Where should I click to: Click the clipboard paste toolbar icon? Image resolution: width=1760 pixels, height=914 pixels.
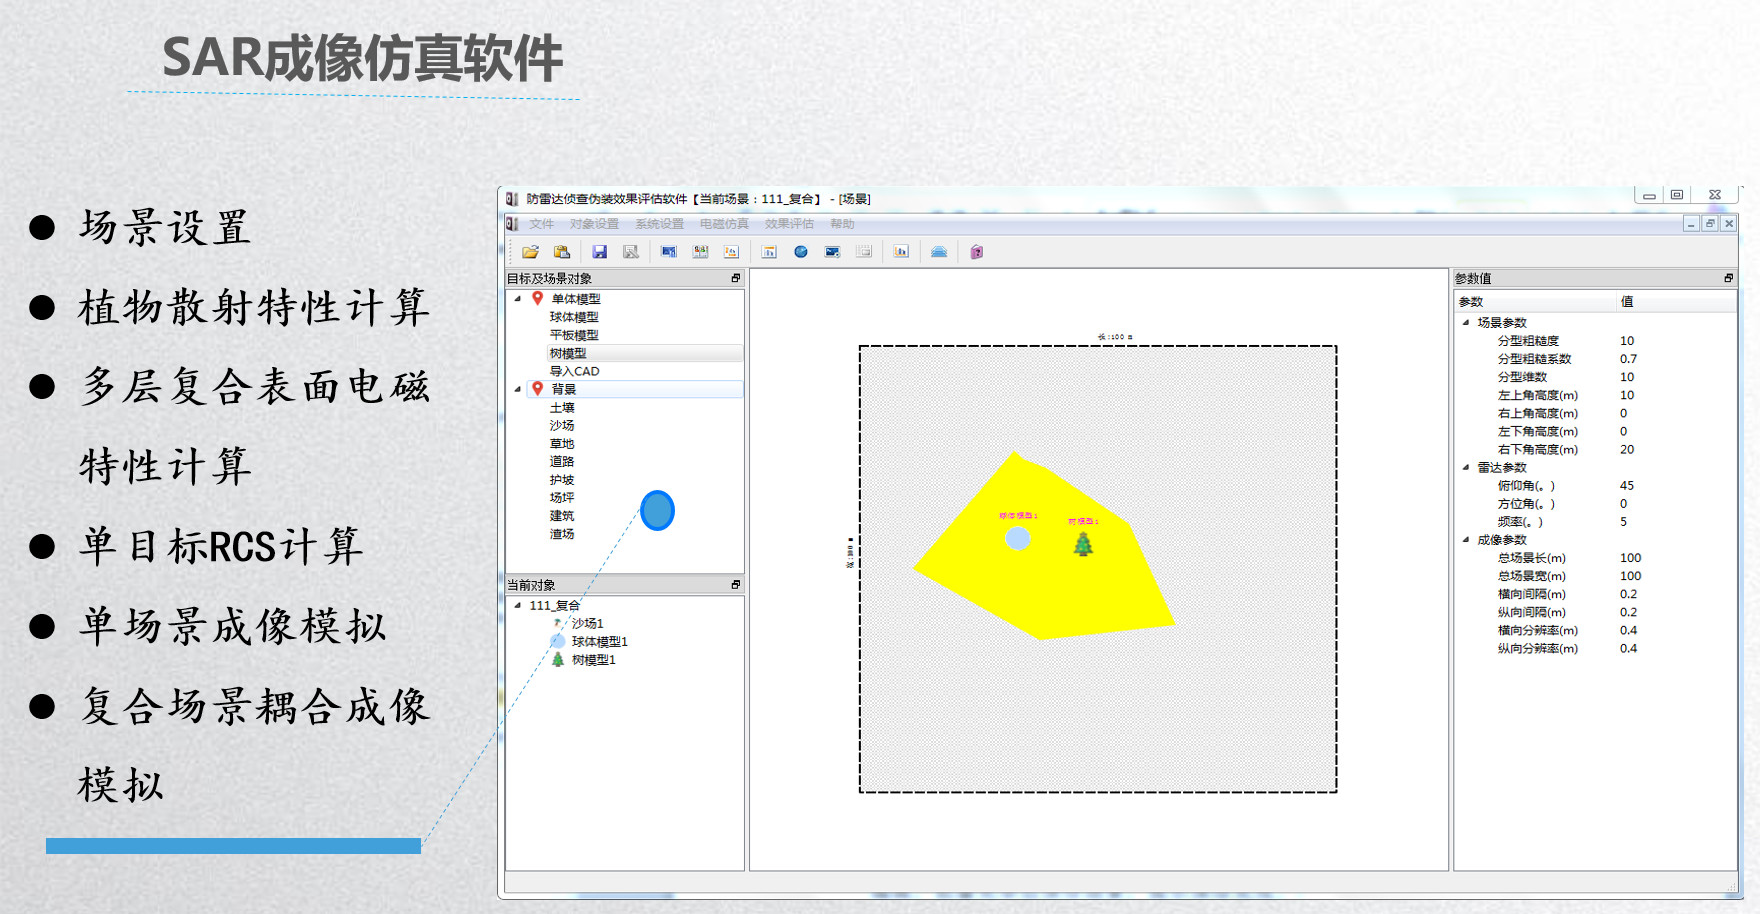tap(562, 252)
